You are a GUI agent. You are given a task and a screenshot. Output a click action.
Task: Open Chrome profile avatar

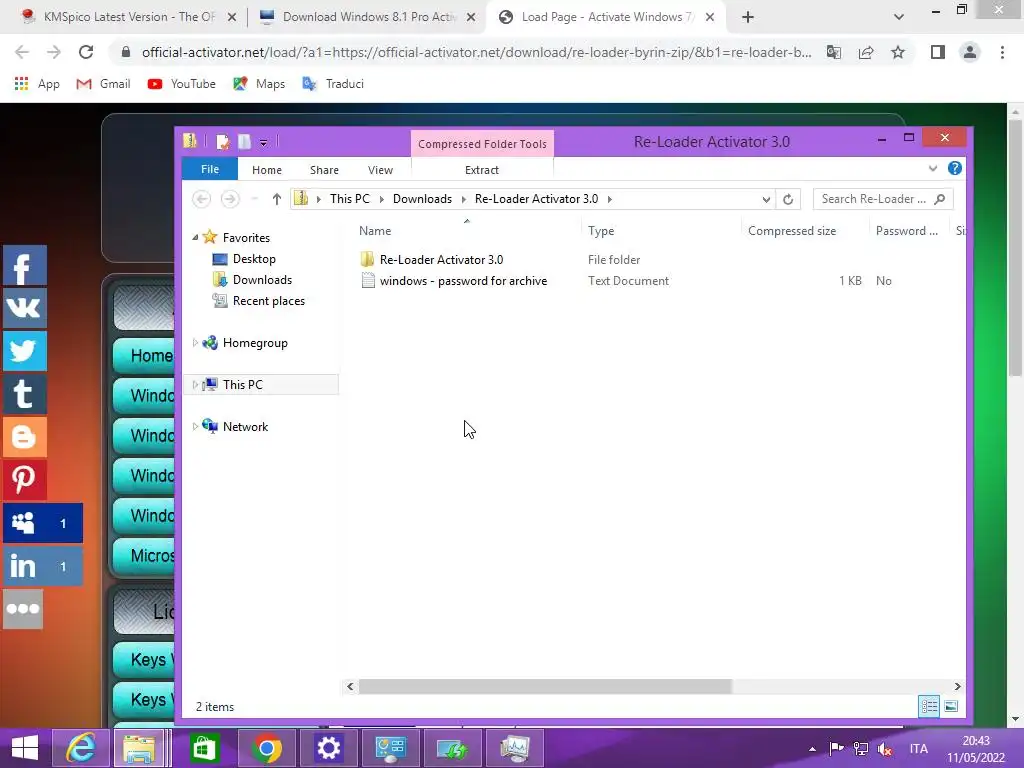(x=970, y=52)
